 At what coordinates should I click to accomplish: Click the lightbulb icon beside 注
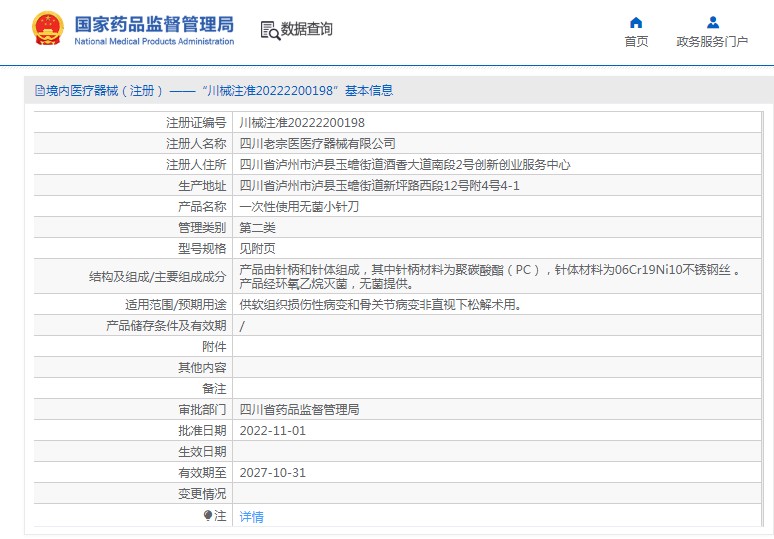208,516
